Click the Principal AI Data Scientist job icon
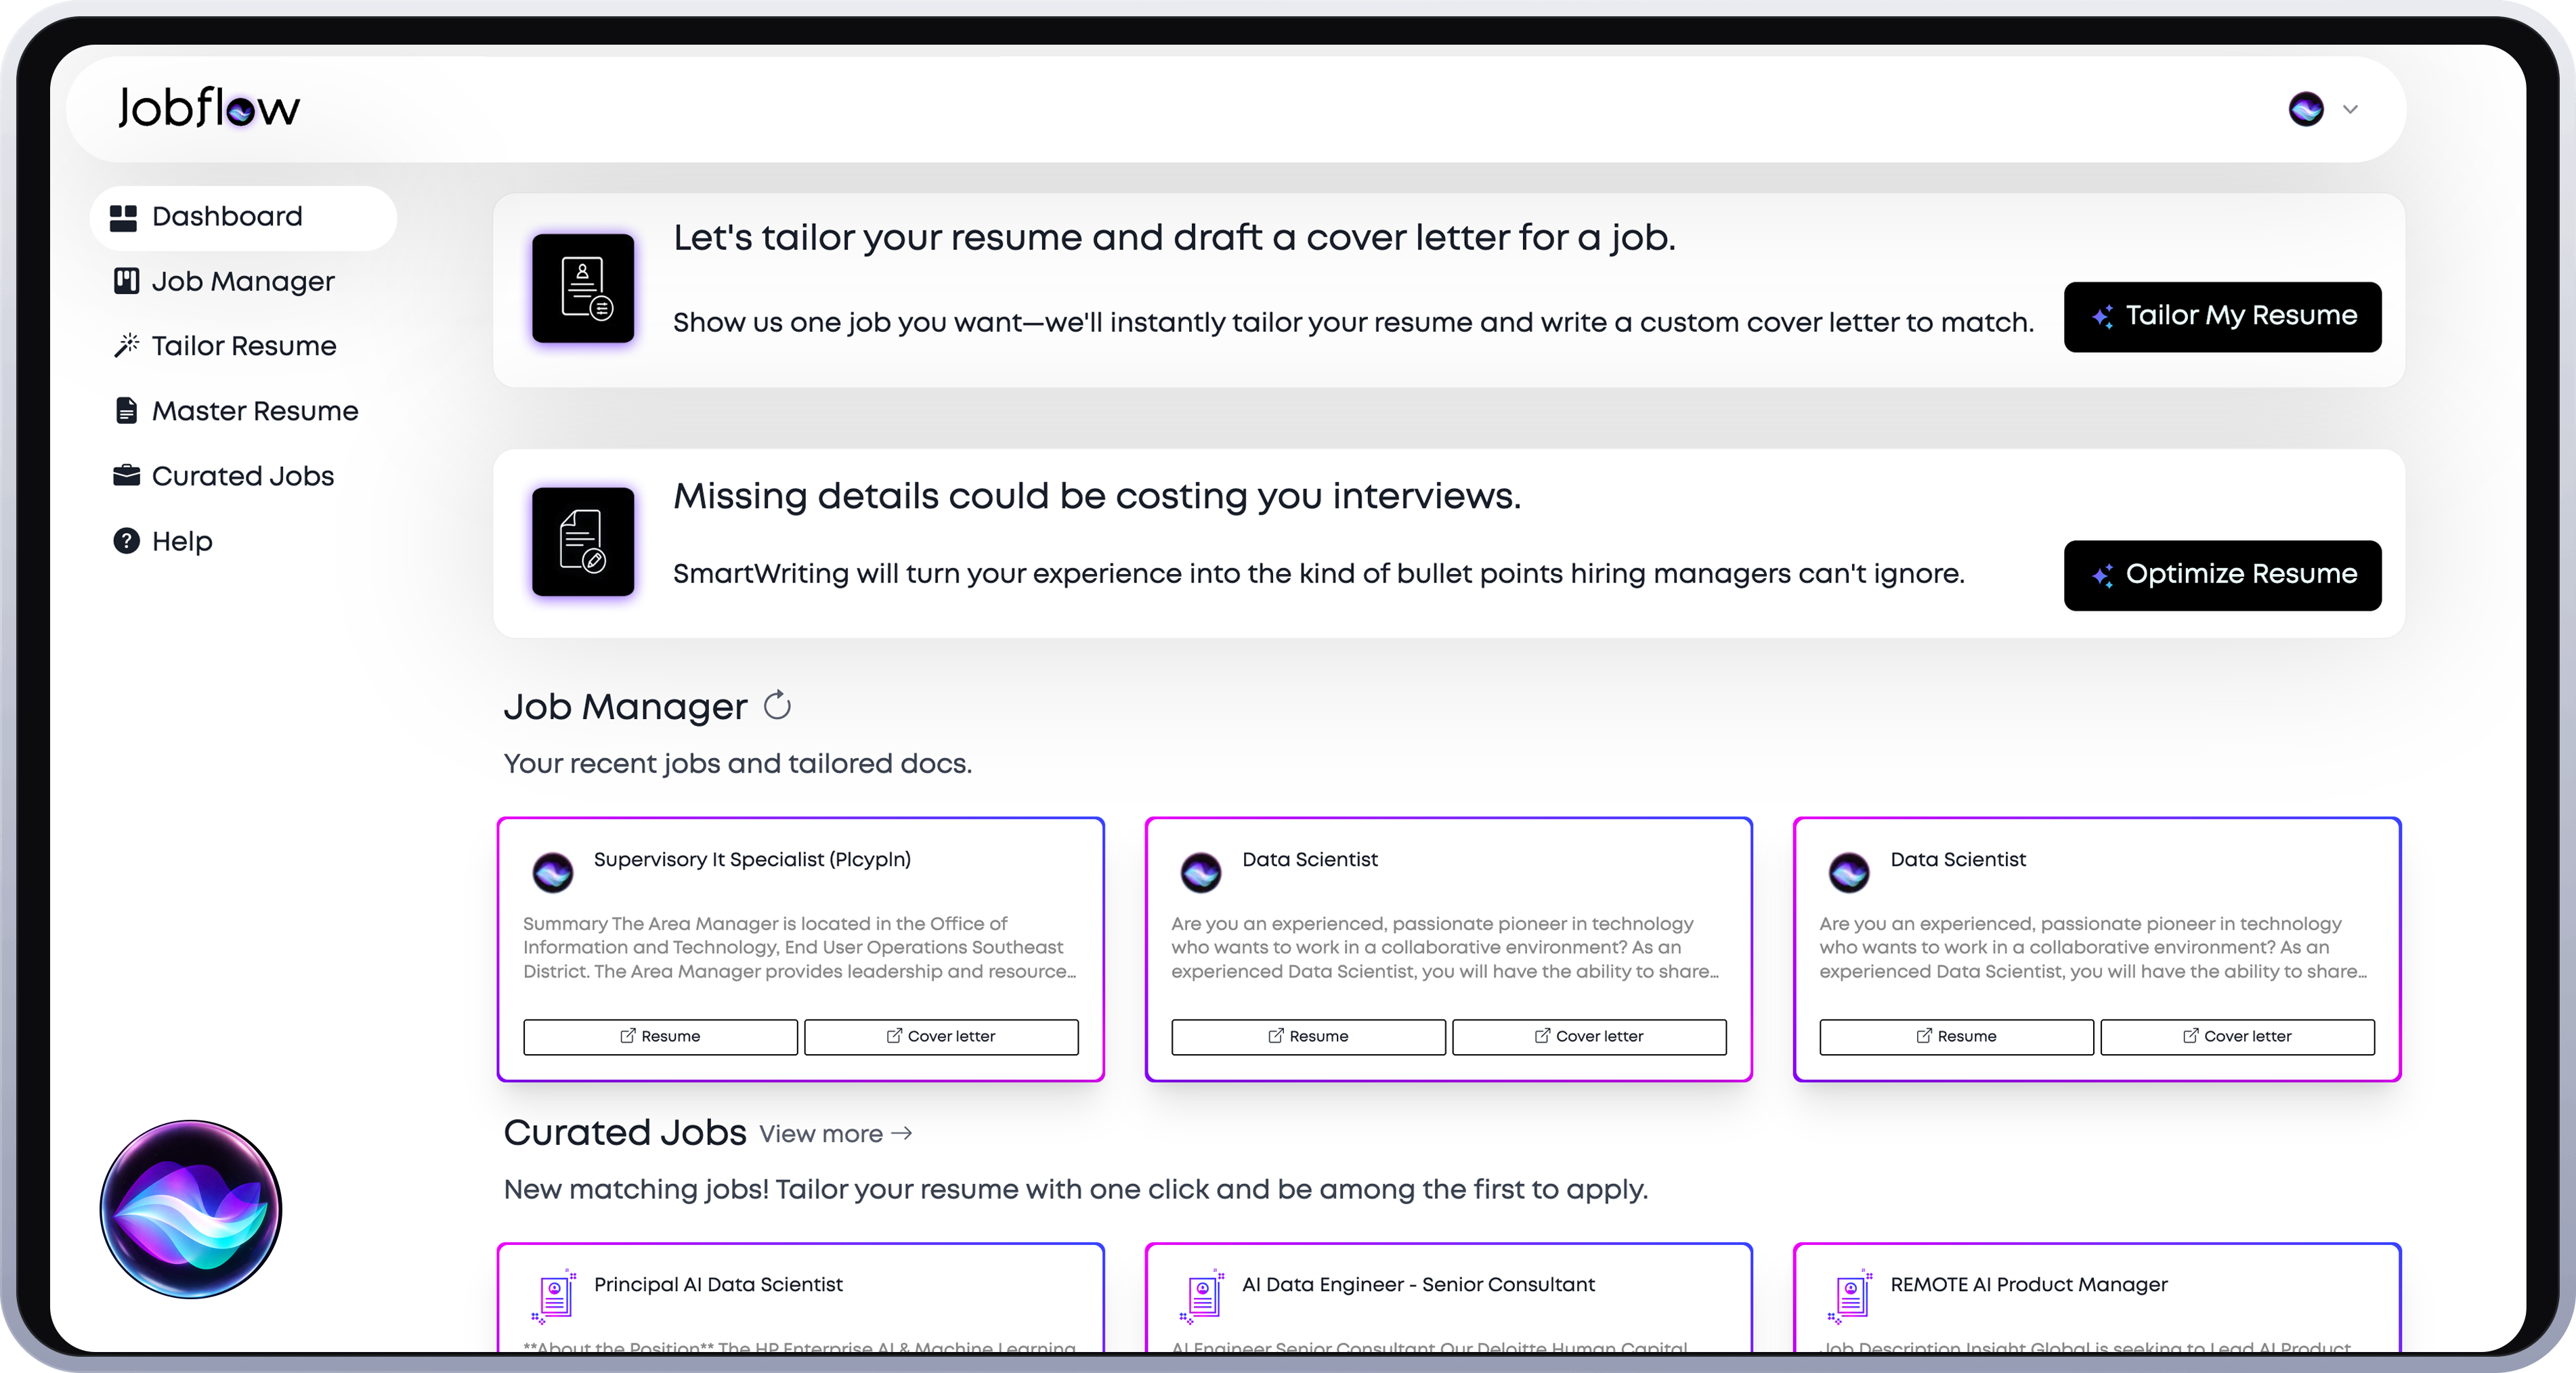The image size is (2576, 1373). (x=554, y=1296)
